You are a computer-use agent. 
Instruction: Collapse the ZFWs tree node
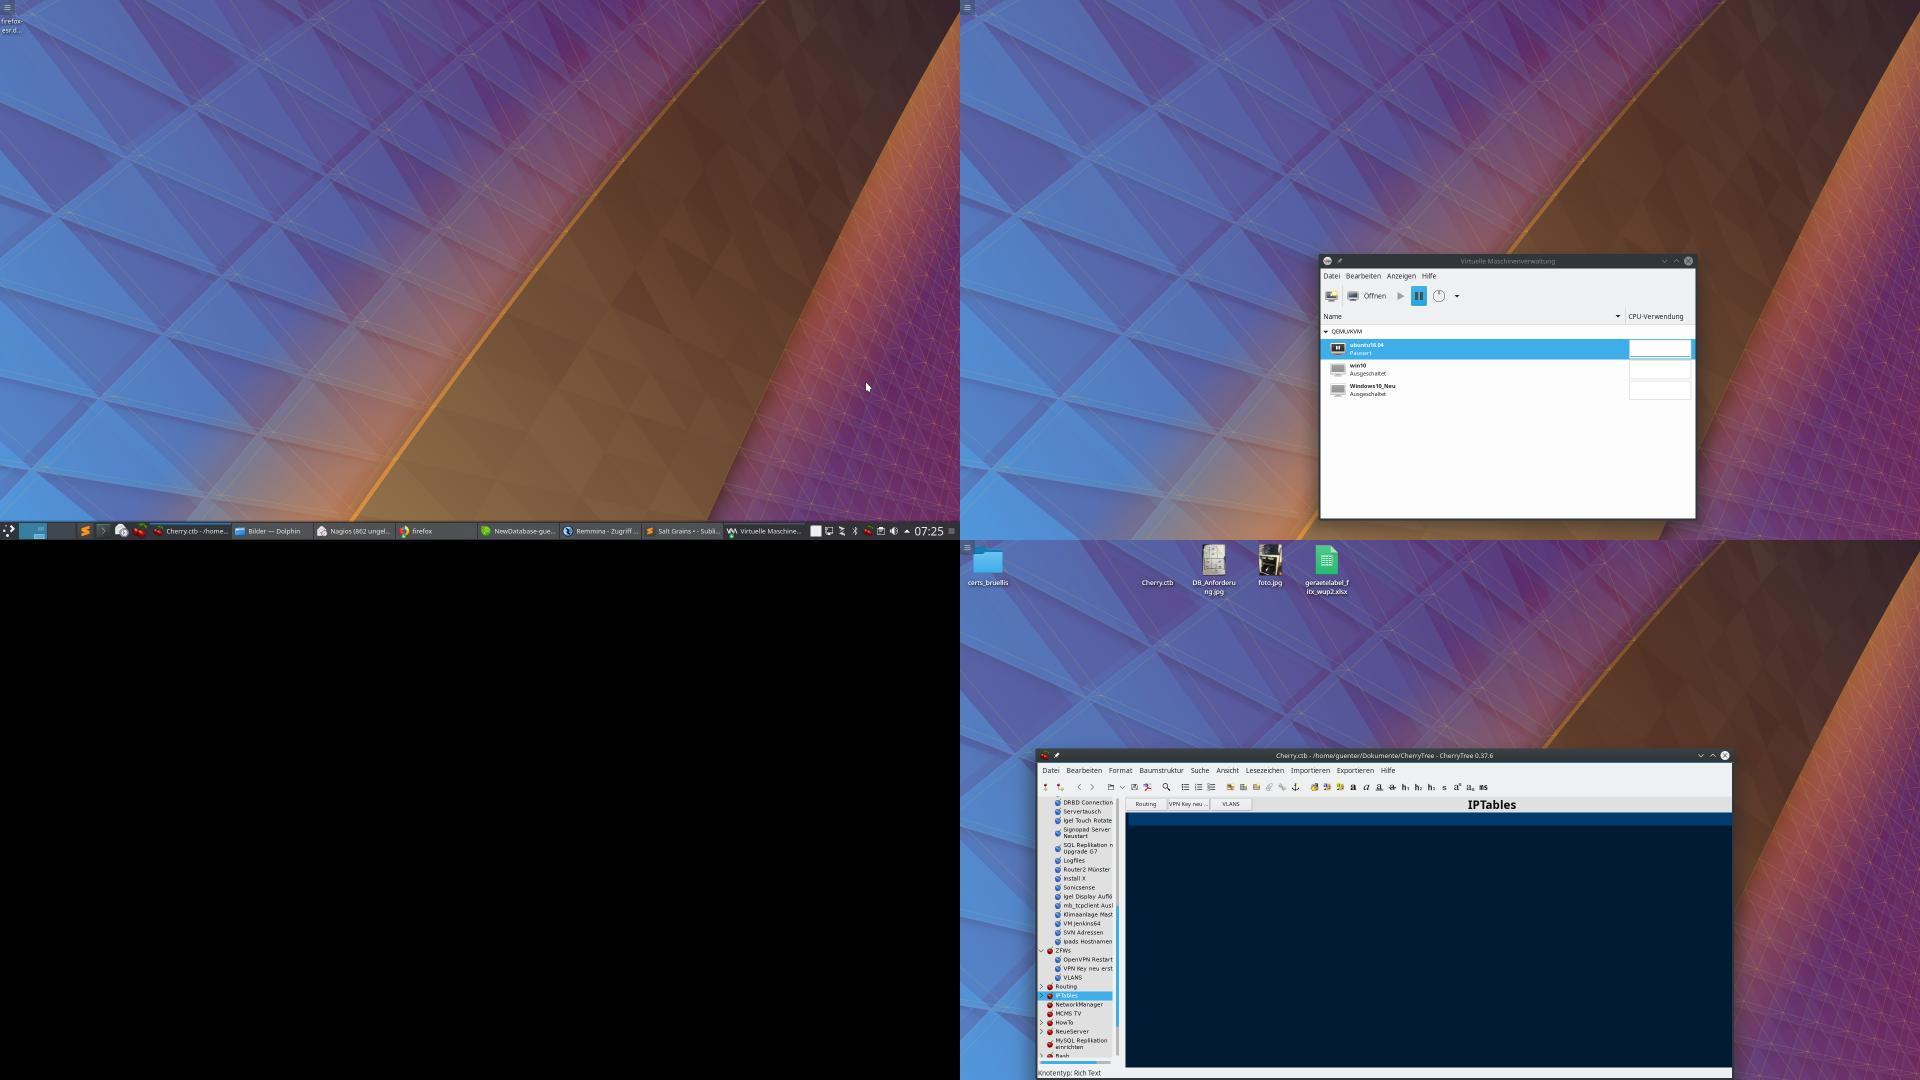(x=1041, y=951)
